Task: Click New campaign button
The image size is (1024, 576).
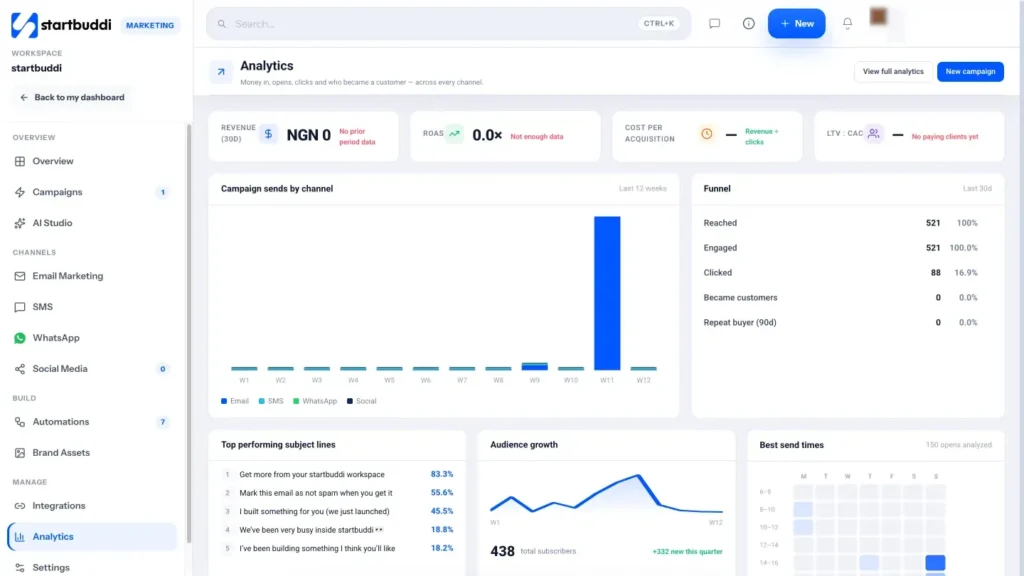Action: (x=970, y=71)
